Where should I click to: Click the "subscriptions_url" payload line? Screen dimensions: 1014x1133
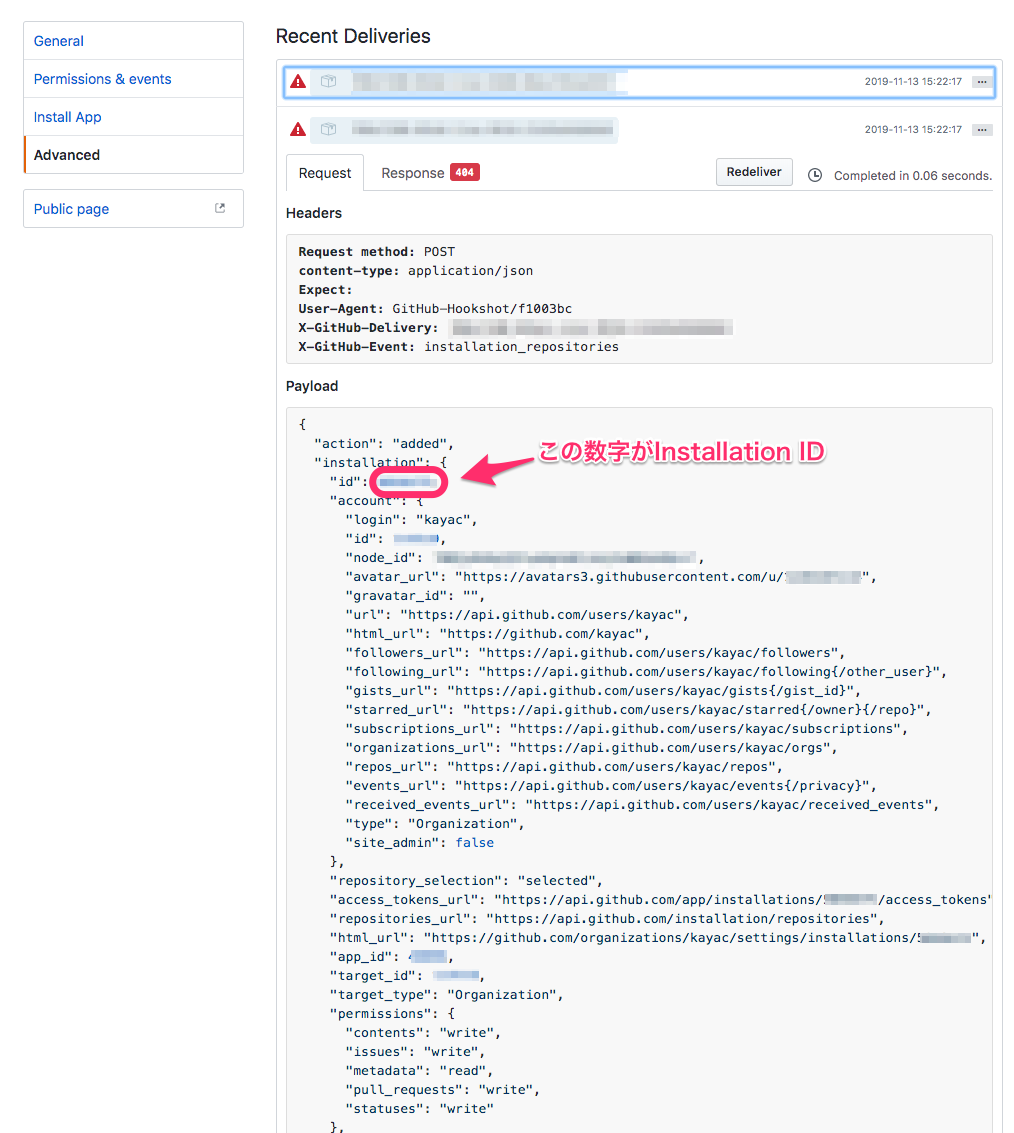click(x=627, y=728)
